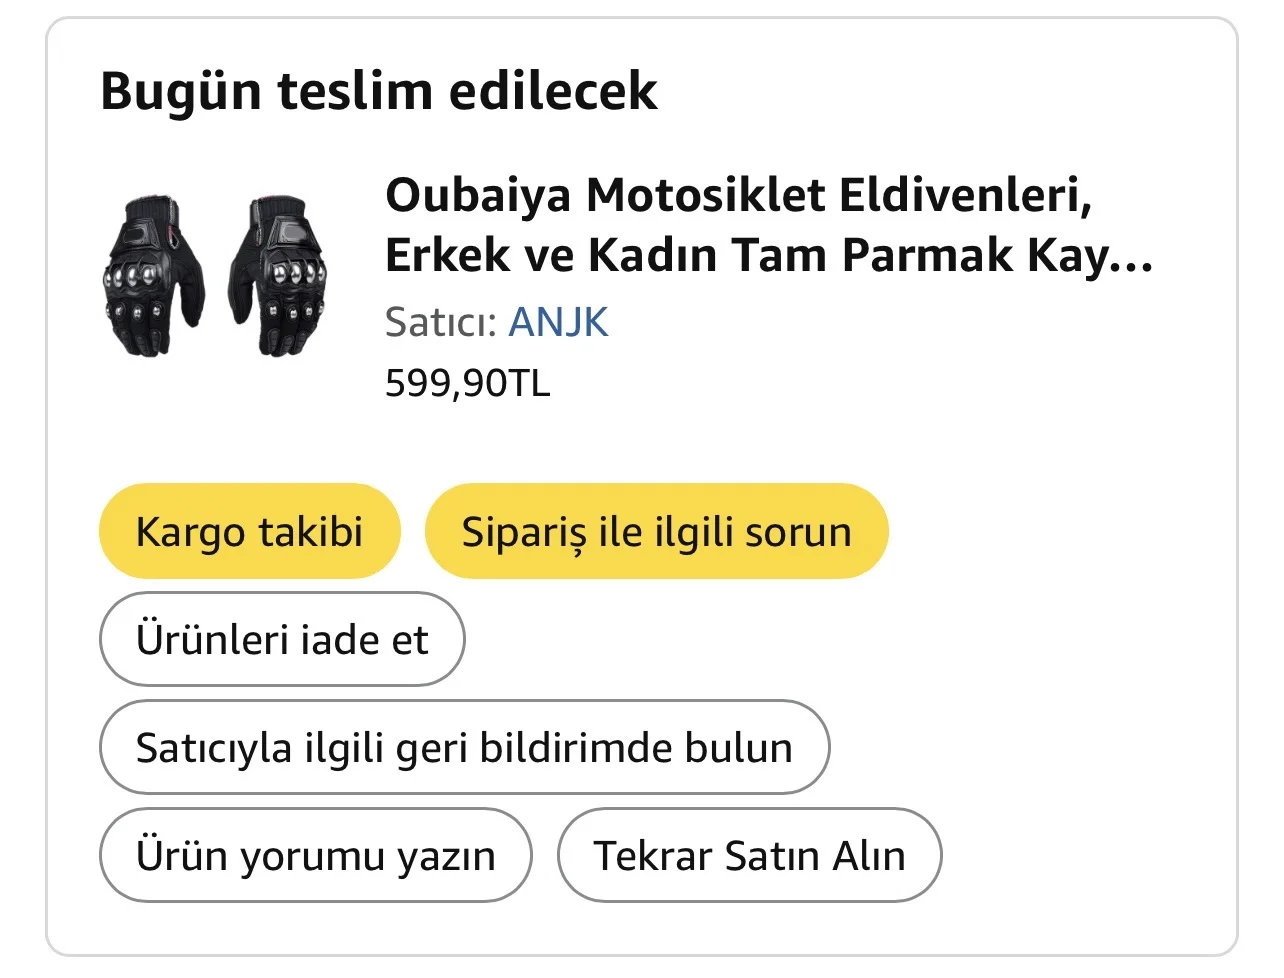The width and height of the screenshot is (1284, 978).
Task: Click the word edilecek in the heading
Action: coord(553,91)
